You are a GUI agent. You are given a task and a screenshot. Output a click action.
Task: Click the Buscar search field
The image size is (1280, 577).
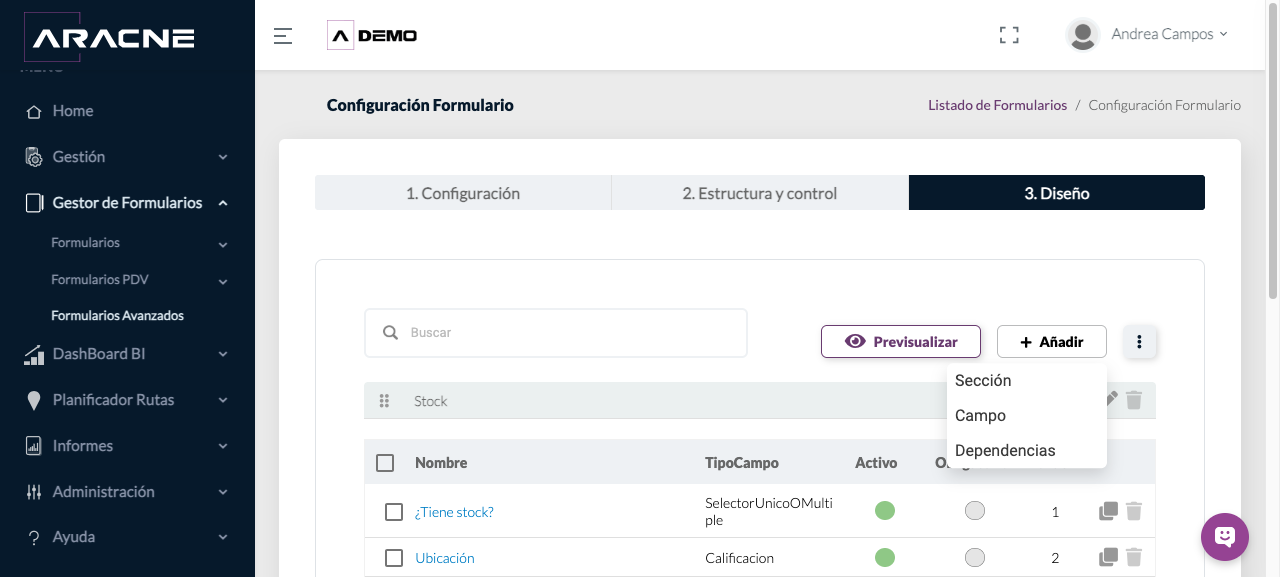click(x=556, y=333)
